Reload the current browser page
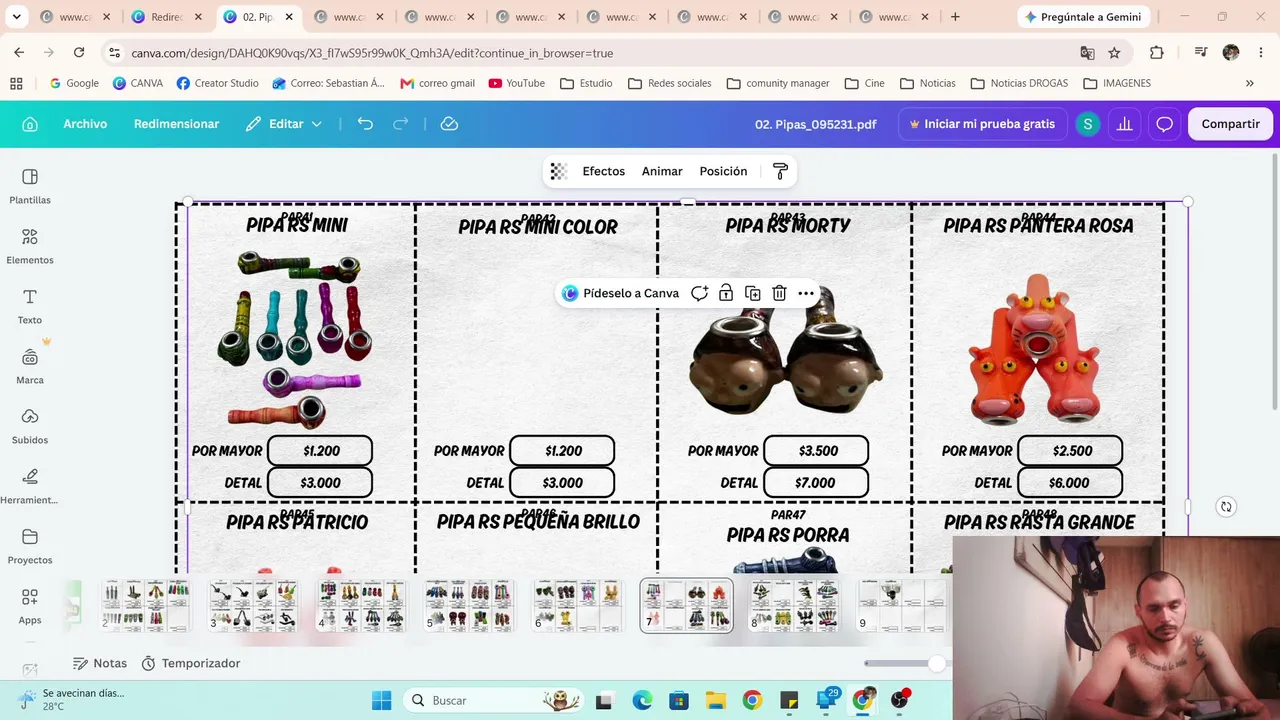1280x720 pixels. (x=79, y=53)
